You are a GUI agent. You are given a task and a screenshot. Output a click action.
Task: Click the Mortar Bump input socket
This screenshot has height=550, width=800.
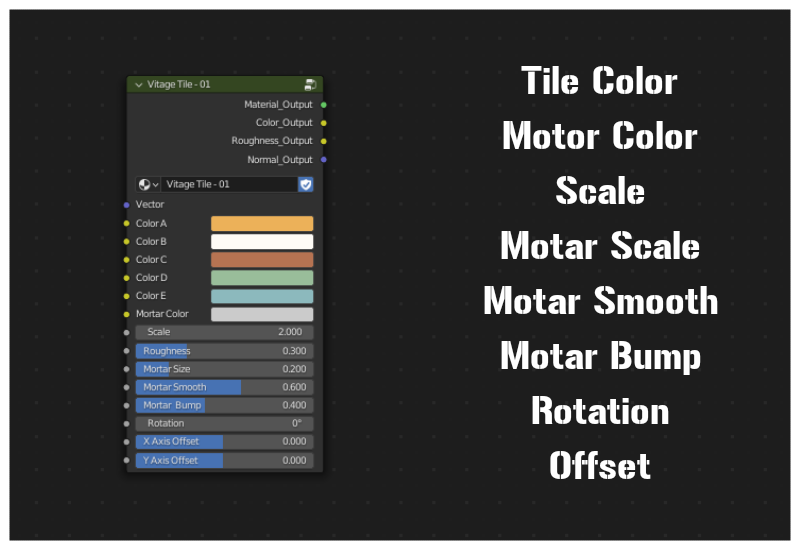click(127, 405)
